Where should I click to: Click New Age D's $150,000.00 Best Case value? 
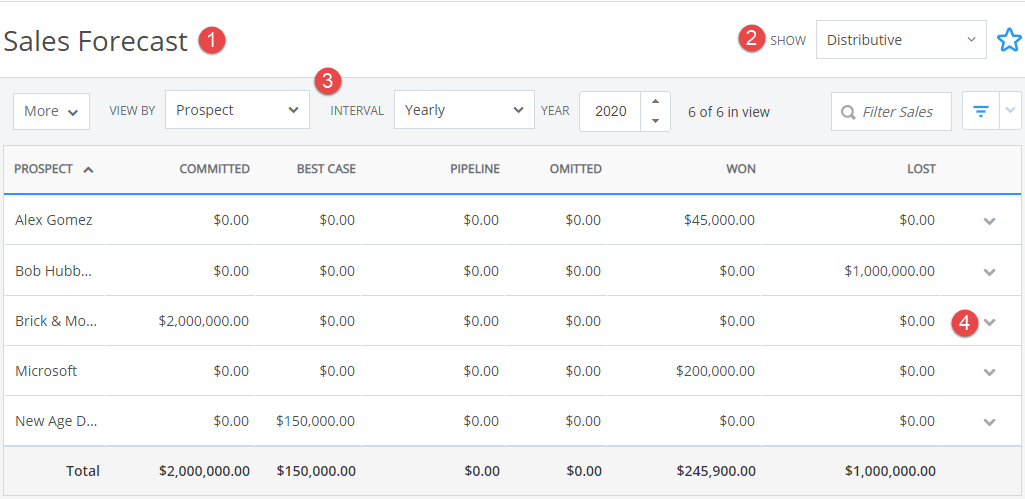point(316,421)
